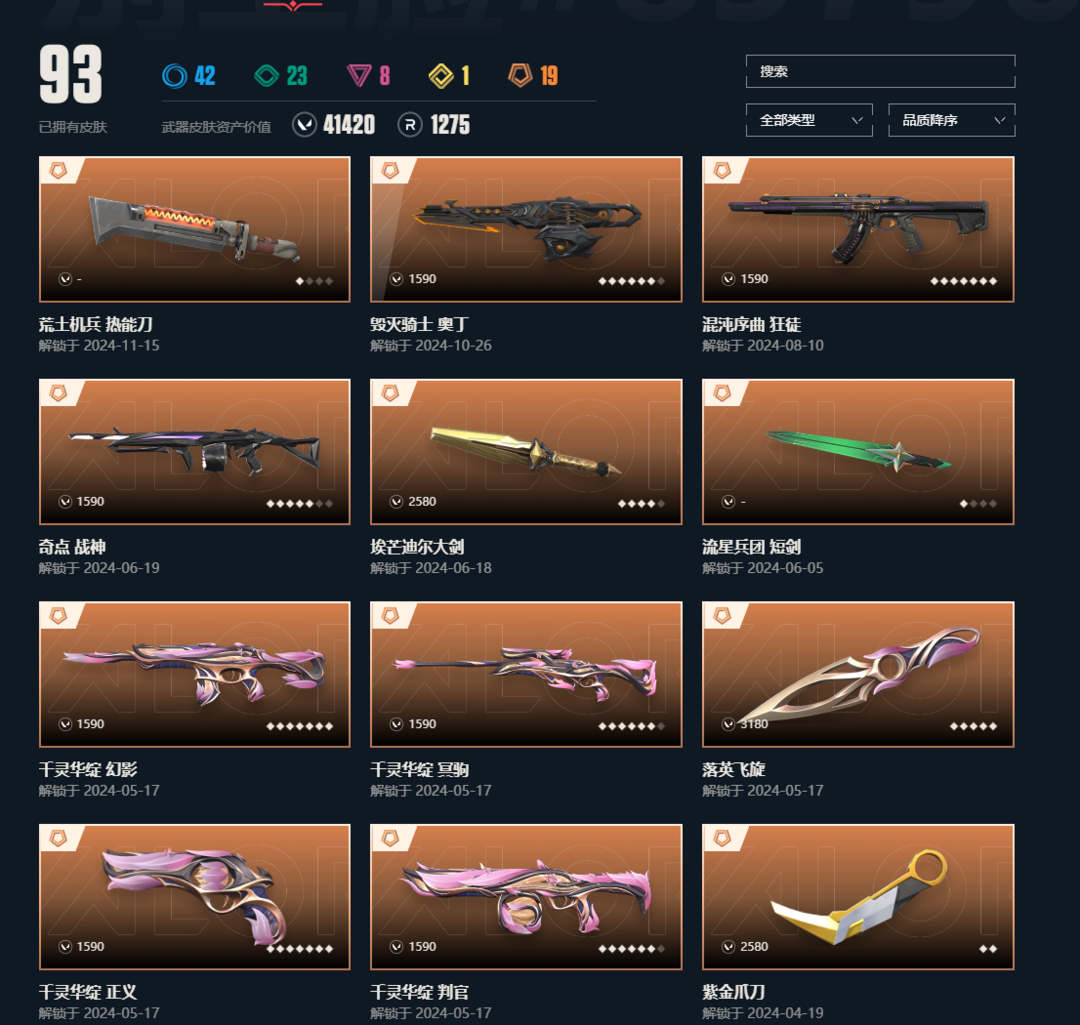Screen dimensions: 1080x1025
Task: Select the 毁灭骑士 奥丁 skin thumbnail
Action: click(526, 229)
